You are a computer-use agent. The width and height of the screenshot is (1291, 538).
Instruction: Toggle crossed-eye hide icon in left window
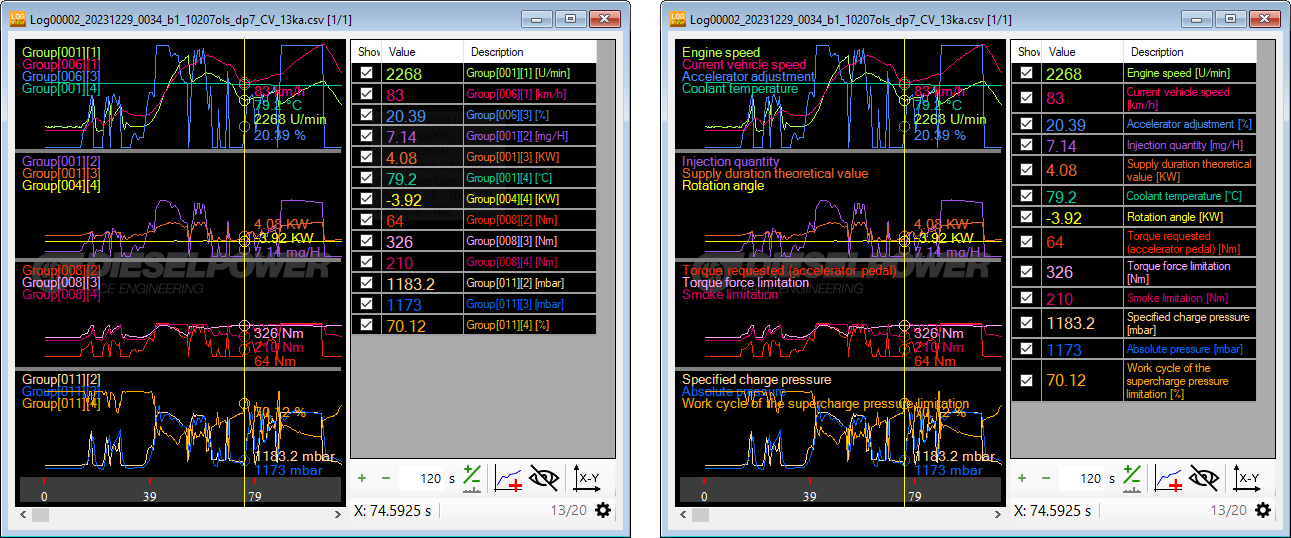click(x=544, y=479)
